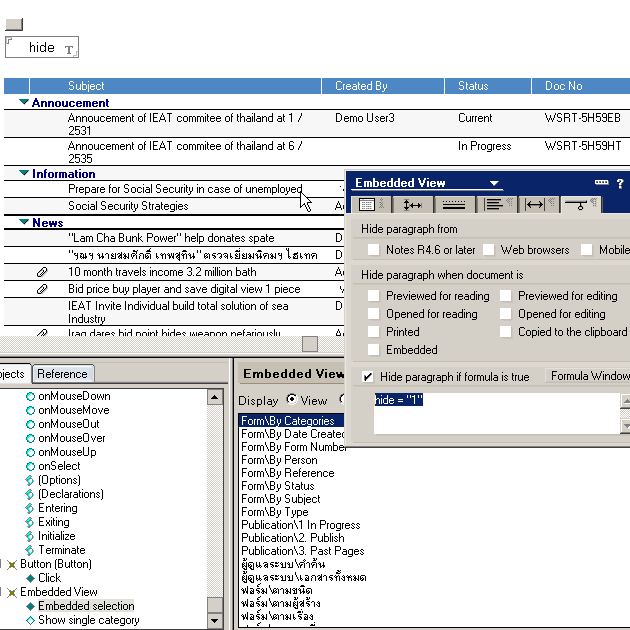Select the onMouseDown event

[74, 396]
